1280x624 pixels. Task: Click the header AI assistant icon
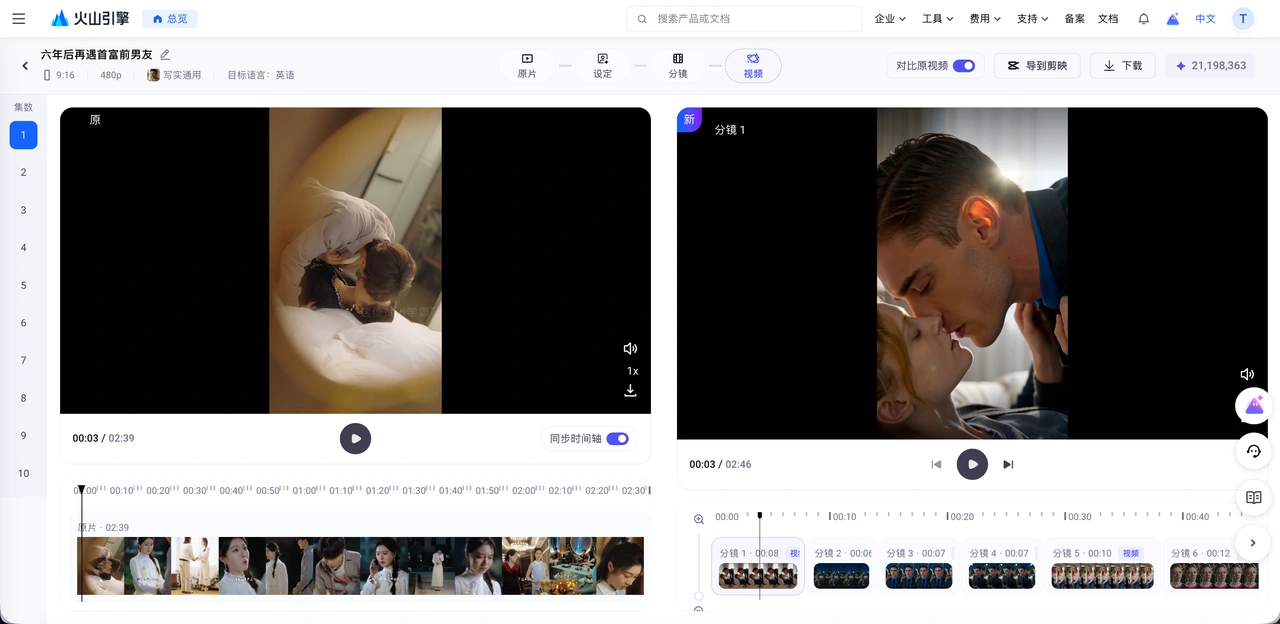[1174, 19]
